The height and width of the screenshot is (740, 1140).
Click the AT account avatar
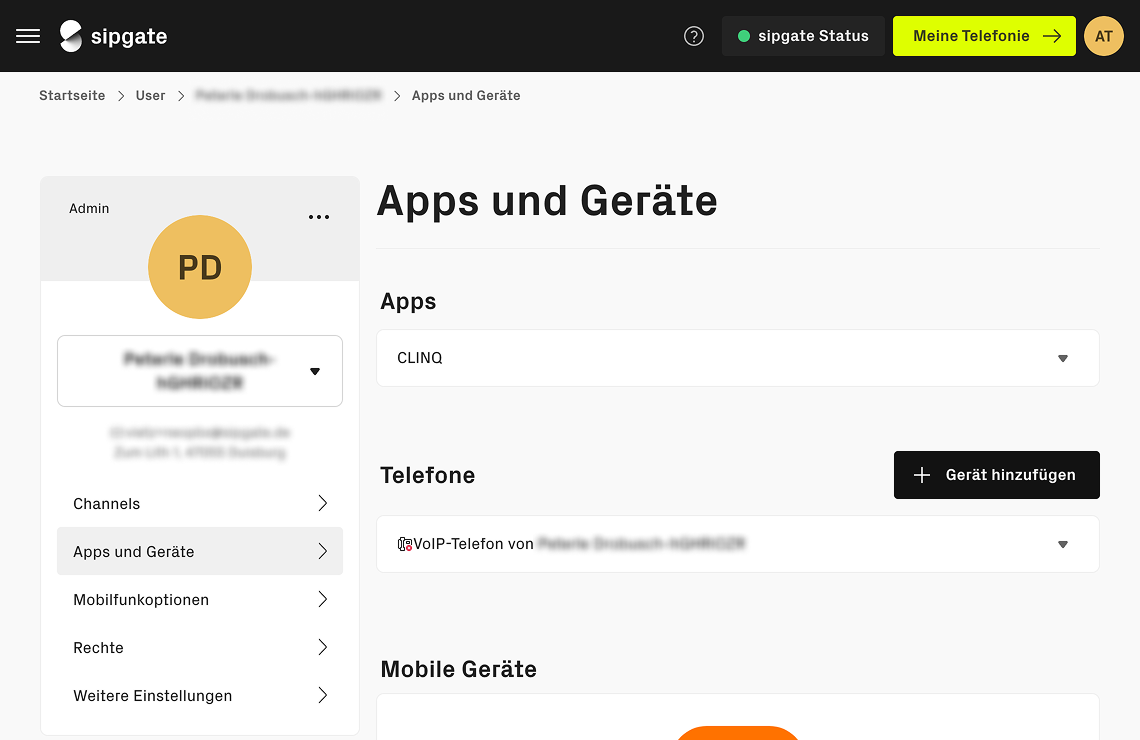1104,35
